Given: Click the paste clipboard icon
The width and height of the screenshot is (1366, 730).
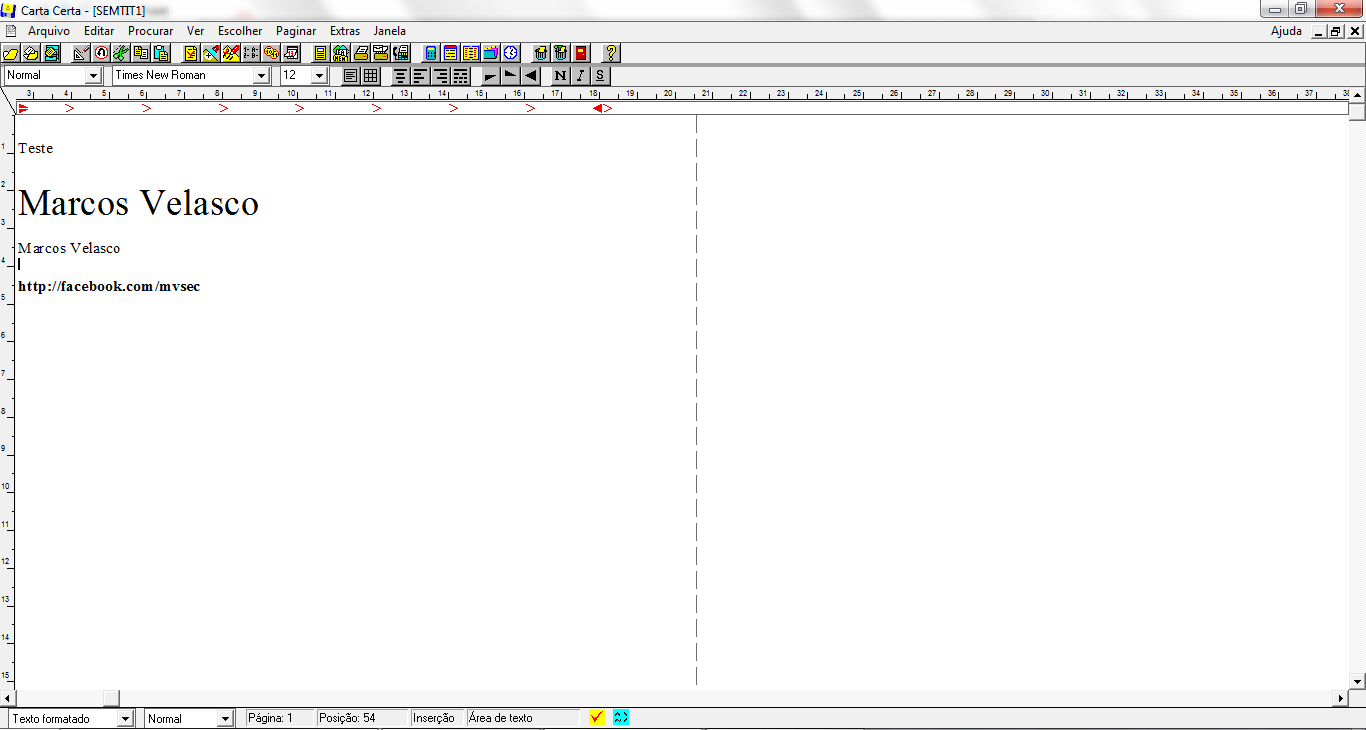Looking at the screenshot, I should coord(160,53).
